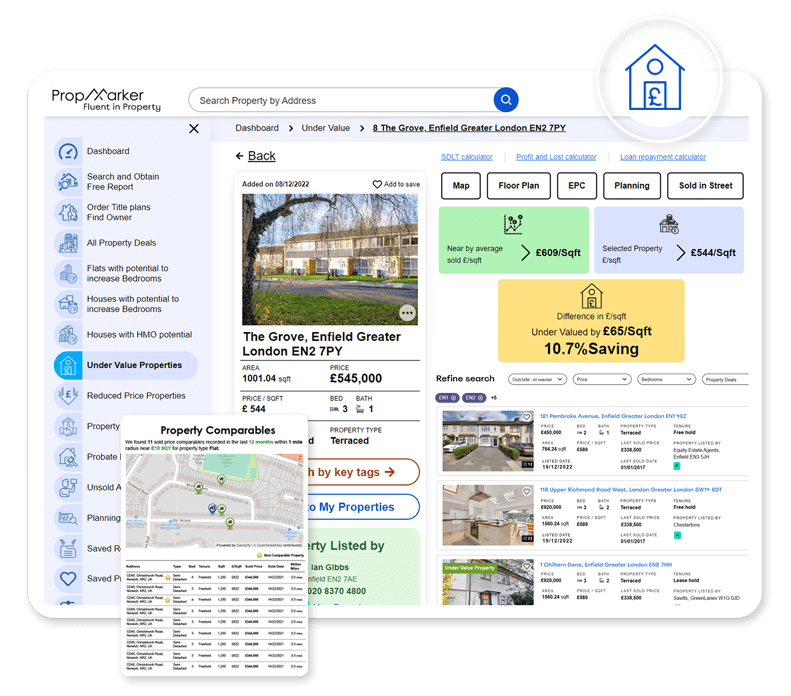791x696 pixels.
Task: Click the phone number 020 8370 4800
Action: pos(337,591)
